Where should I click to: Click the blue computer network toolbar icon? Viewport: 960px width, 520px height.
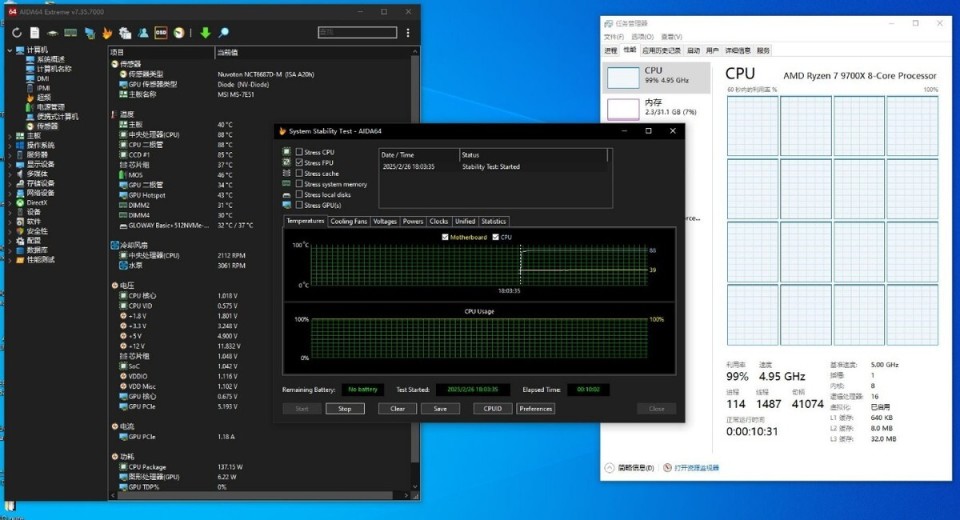tap(89, 33)
